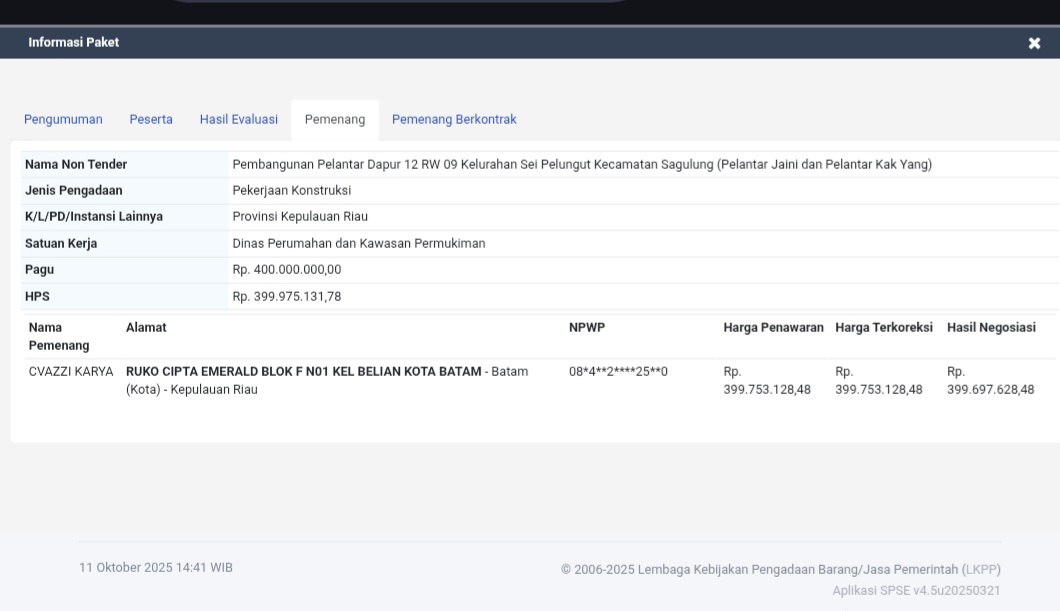Click the HPS value Rp. 399.975.131,78
The image size is (1060, 611).
tap(287, 297)
